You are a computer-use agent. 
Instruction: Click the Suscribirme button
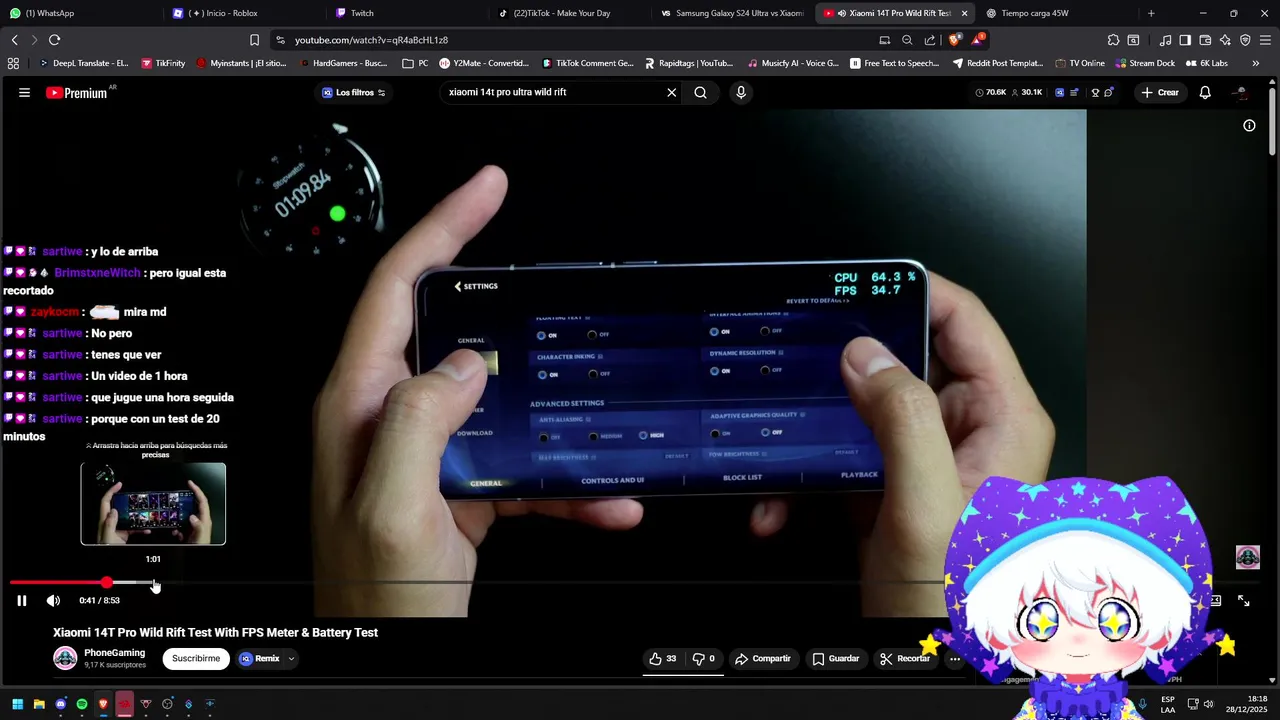(x=196, y=659)
